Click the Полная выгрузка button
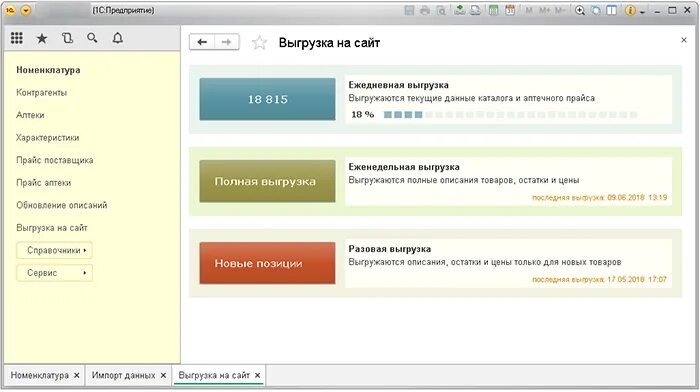The width and height of the screenshot is (700, 392). (267, 181)
